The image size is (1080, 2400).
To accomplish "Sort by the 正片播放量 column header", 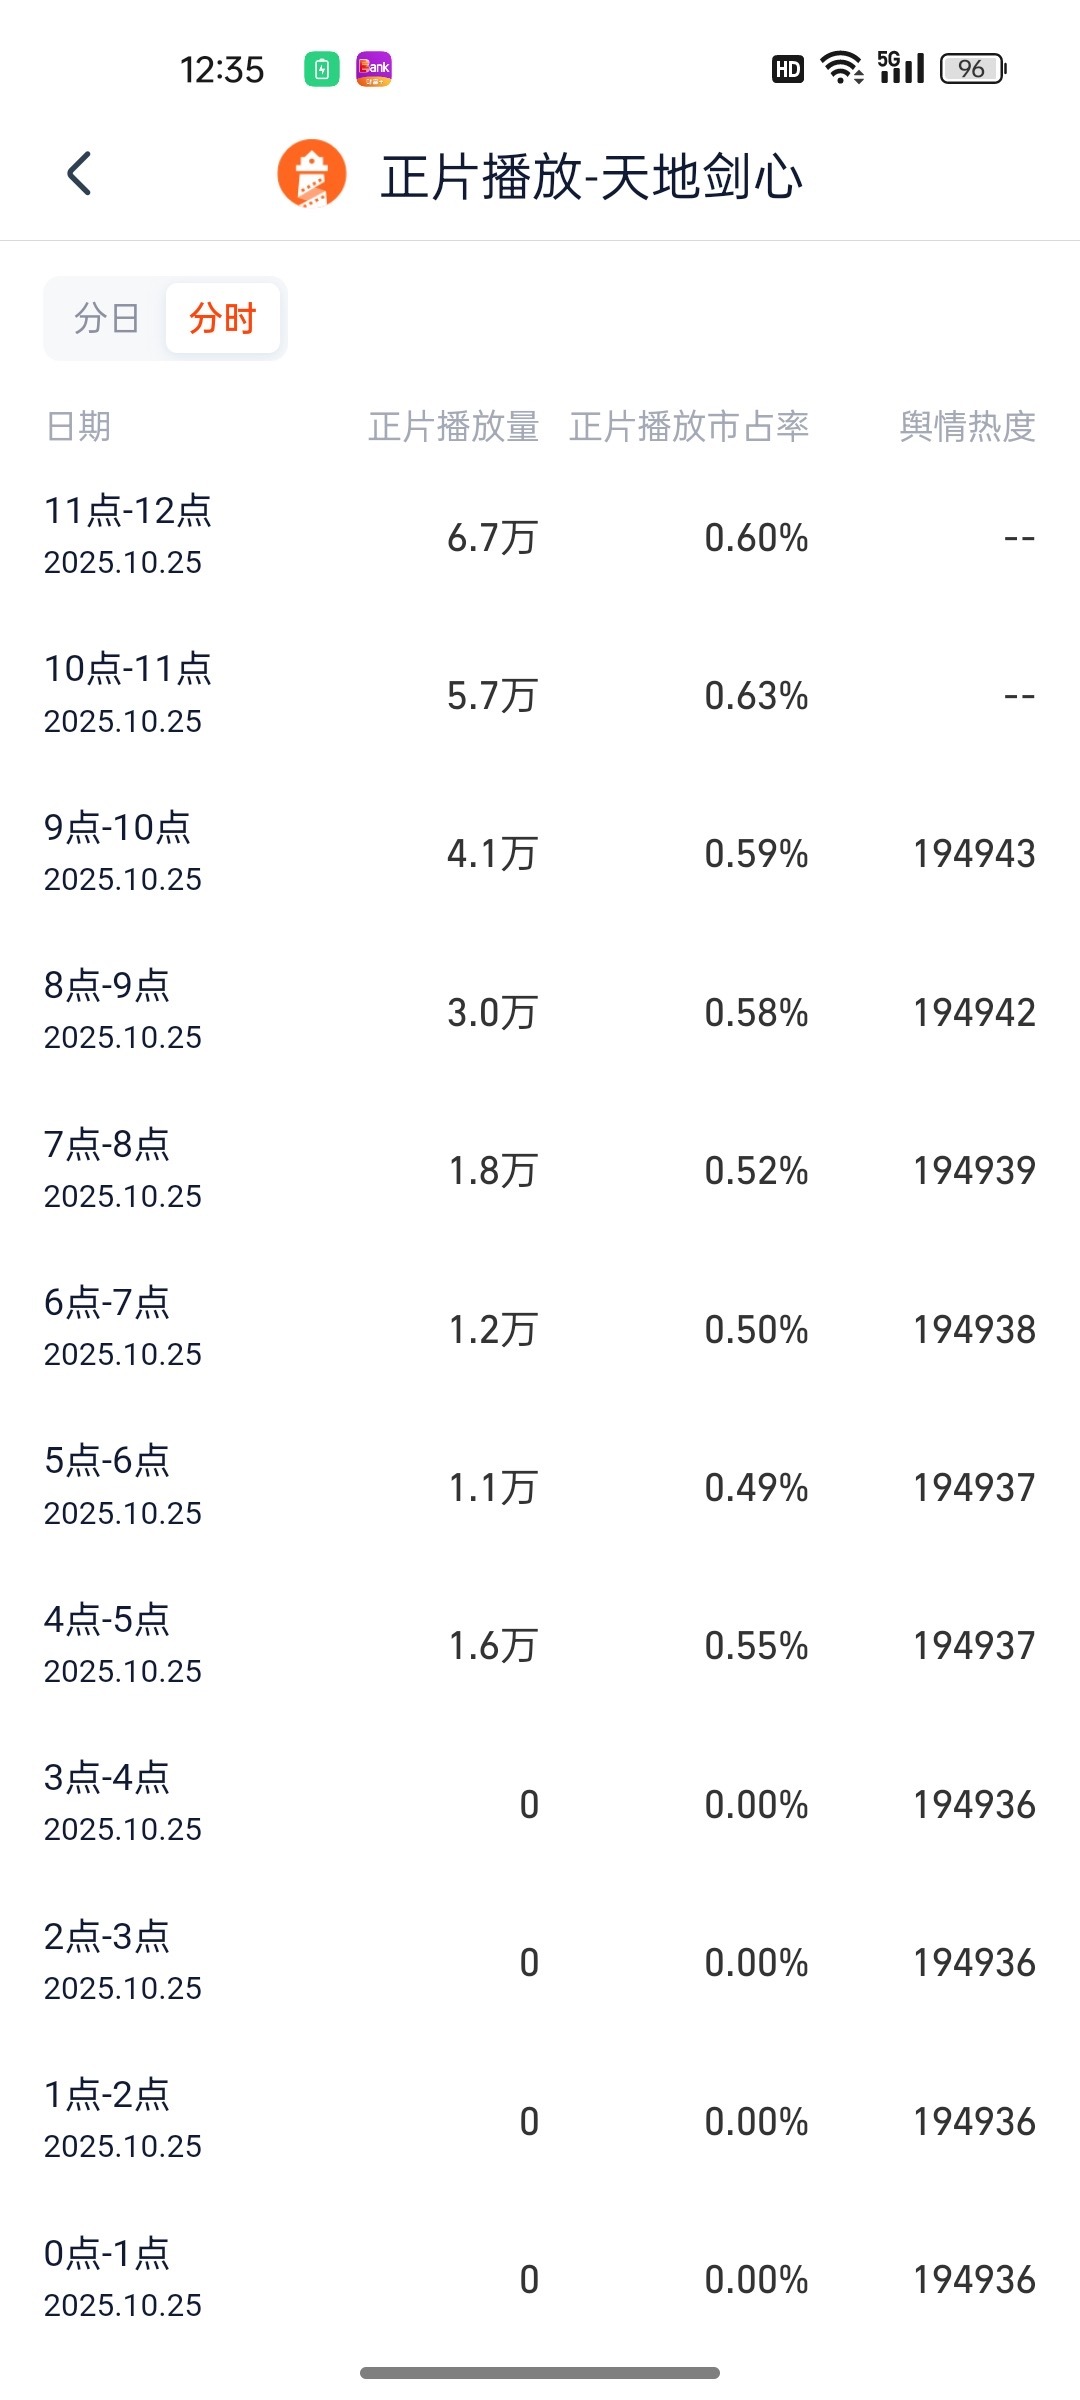I will click(x=454, y=427).
